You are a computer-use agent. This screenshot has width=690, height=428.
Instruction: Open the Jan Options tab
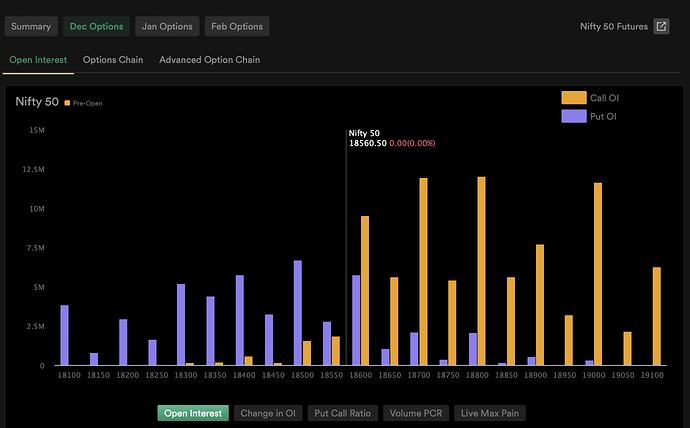(x=167, y=26)
